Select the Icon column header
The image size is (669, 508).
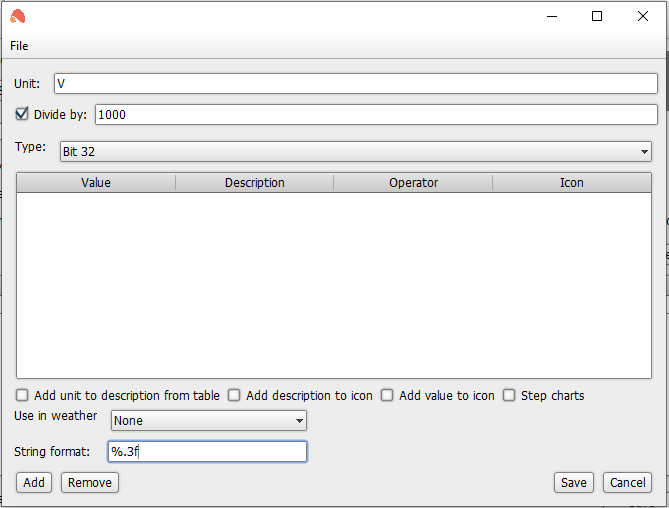point(572,183)
